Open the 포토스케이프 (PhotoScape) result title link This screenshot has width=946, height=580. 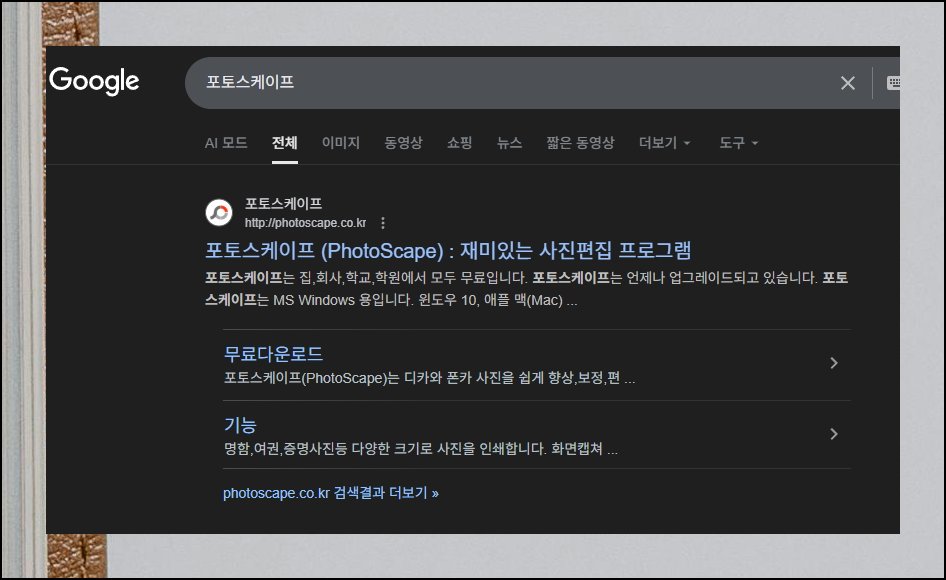[448, 250]
